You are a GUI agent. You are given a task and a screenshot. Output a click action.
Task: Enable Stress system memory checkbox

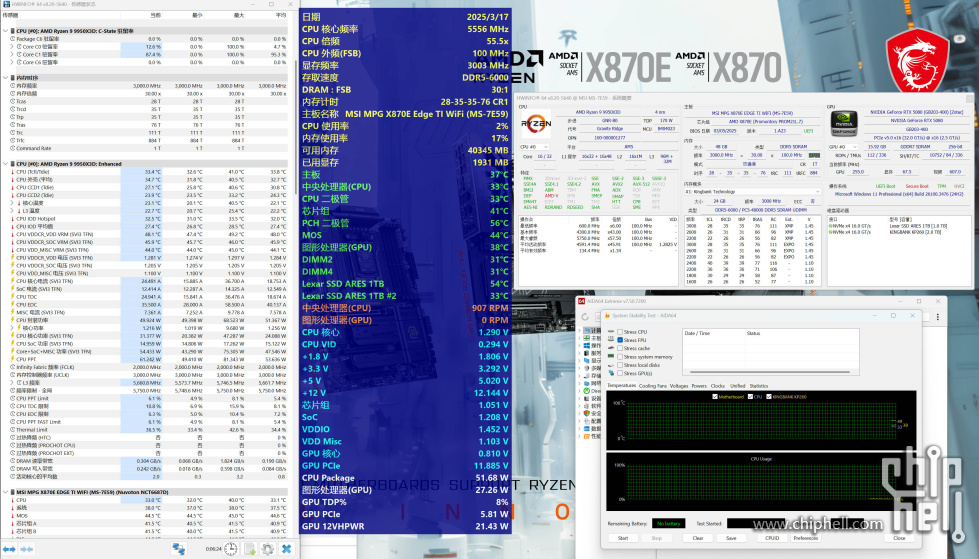click(620, 357)
